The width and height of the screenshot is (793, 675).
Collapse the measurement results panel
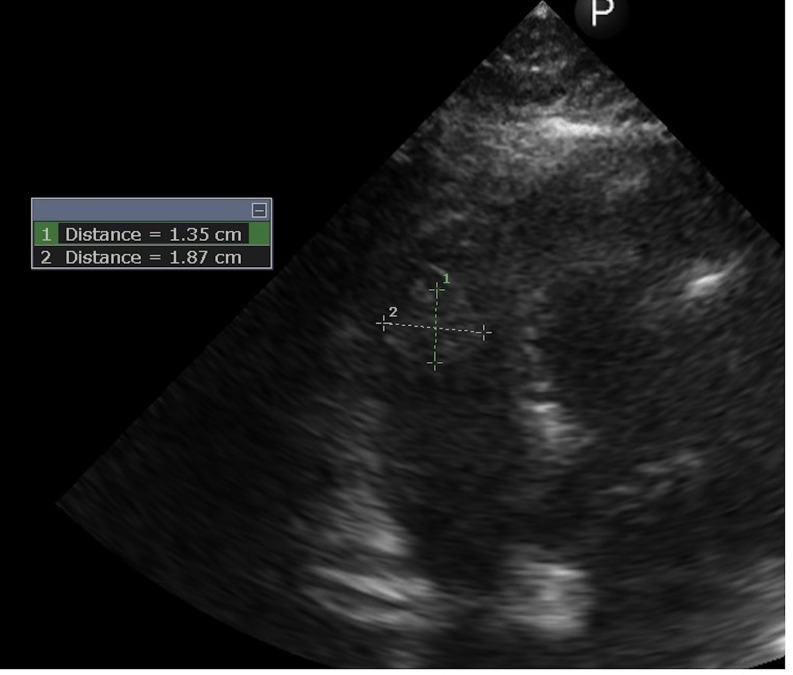259,210
